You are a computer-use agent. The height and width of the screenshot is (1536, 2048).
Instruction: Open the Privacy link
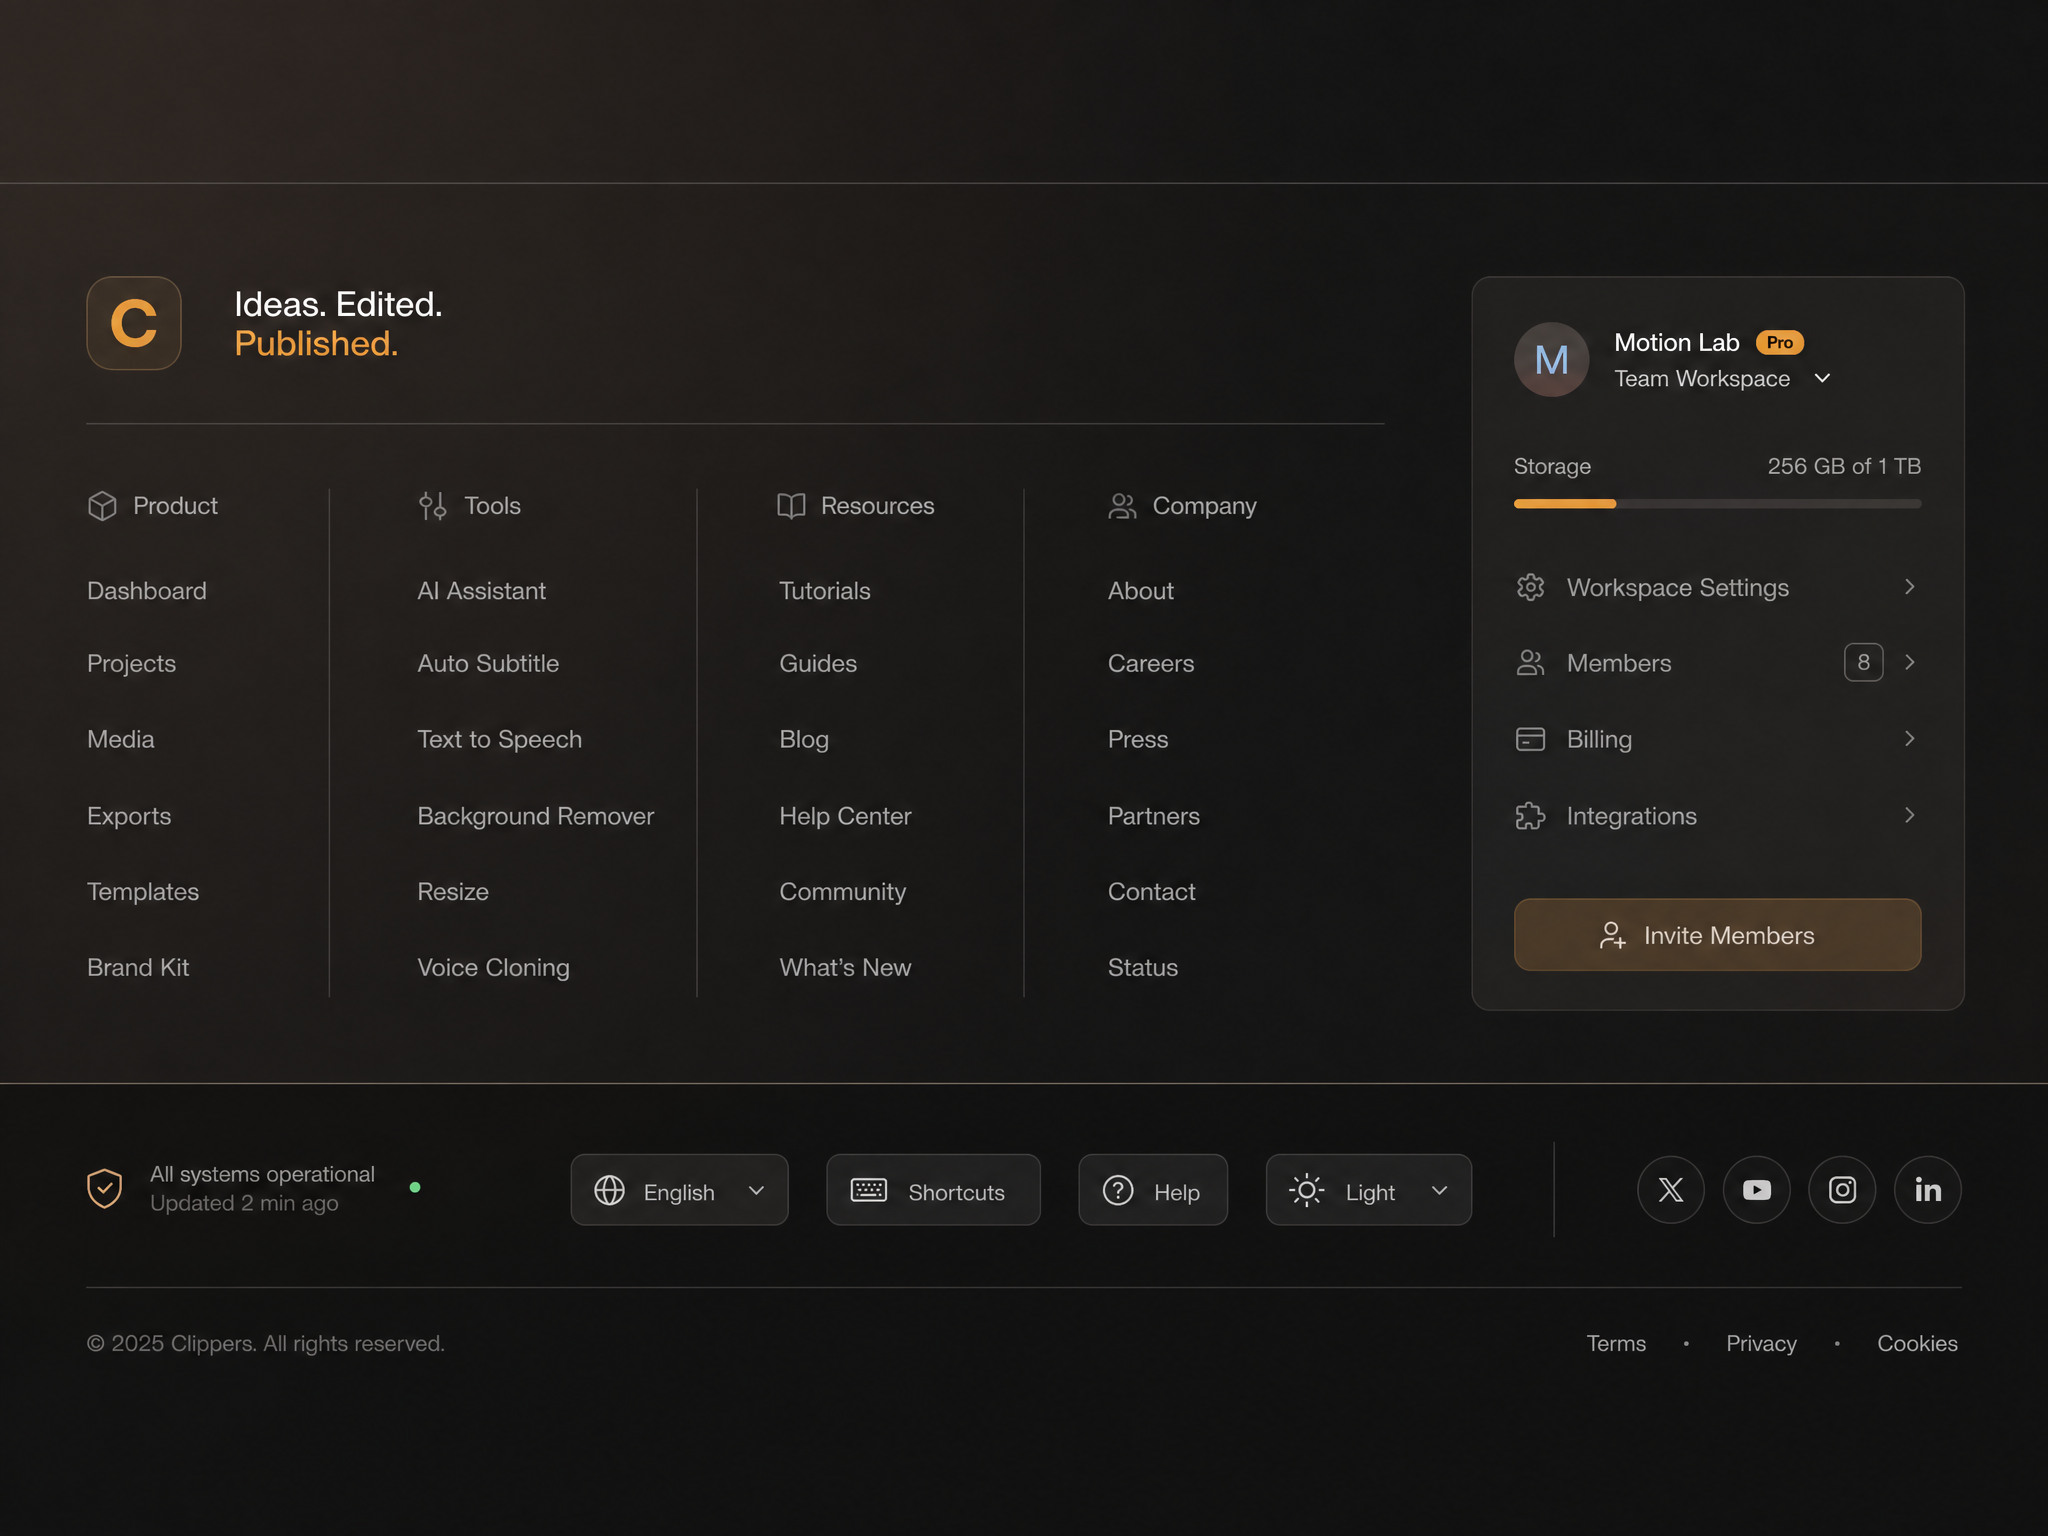click(1761, 1343)
